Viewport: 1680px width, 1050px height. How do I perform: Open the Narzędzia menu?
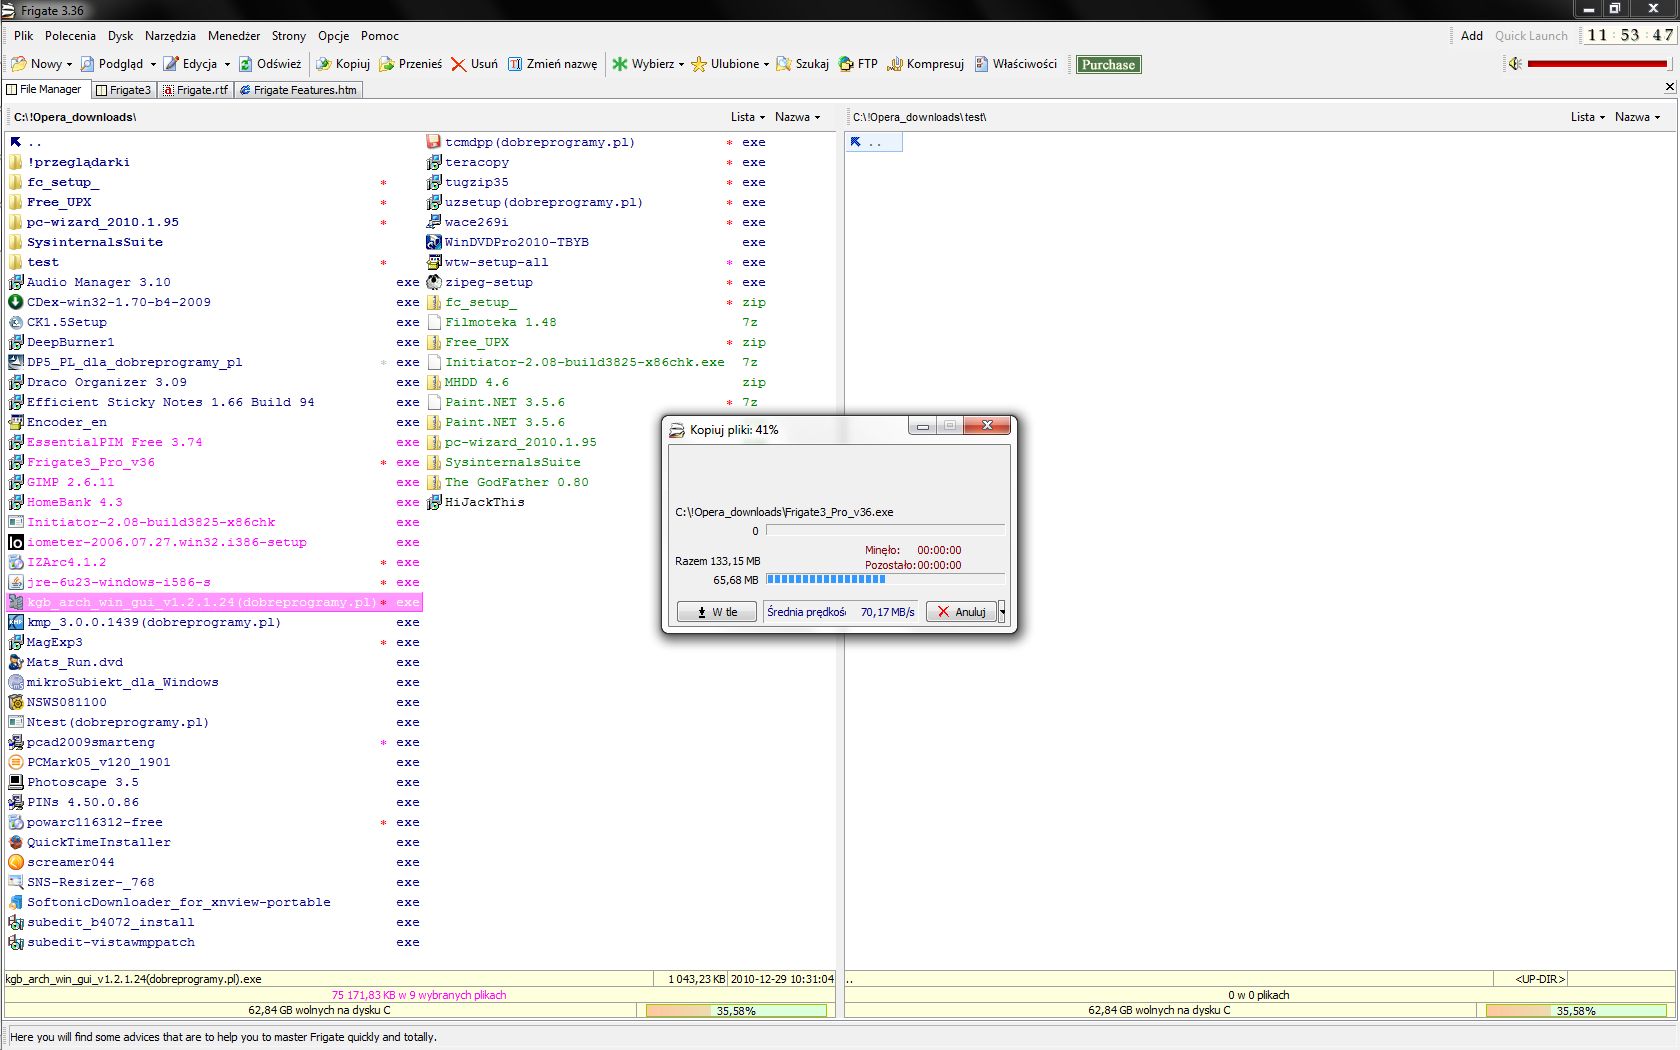coord(170,36)
